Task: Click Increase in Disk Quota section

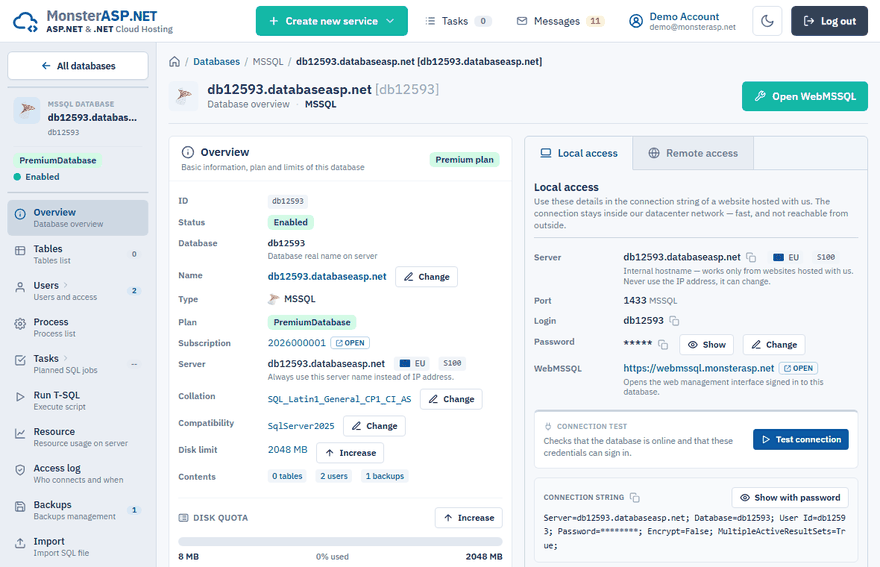Action: point(469,518)
